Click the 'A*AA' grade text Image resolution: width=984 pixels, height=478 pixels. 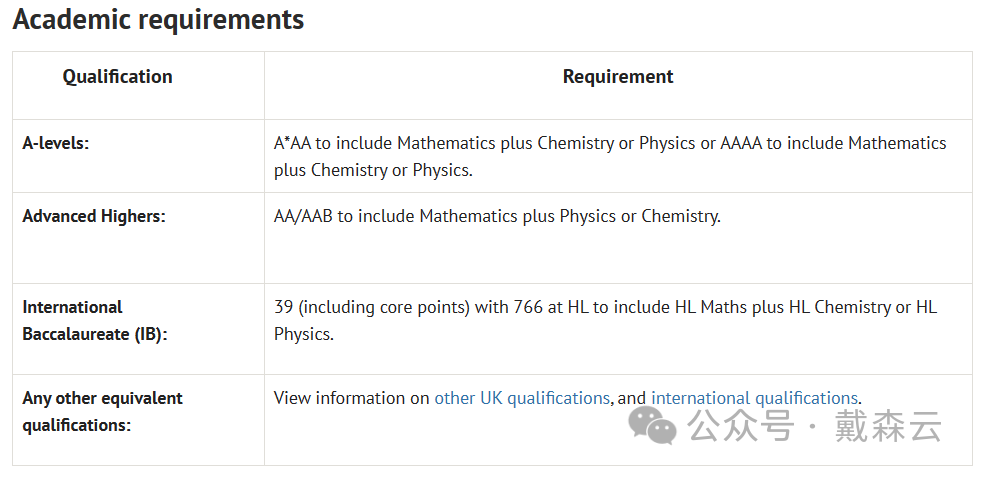[x=292, y=144]
